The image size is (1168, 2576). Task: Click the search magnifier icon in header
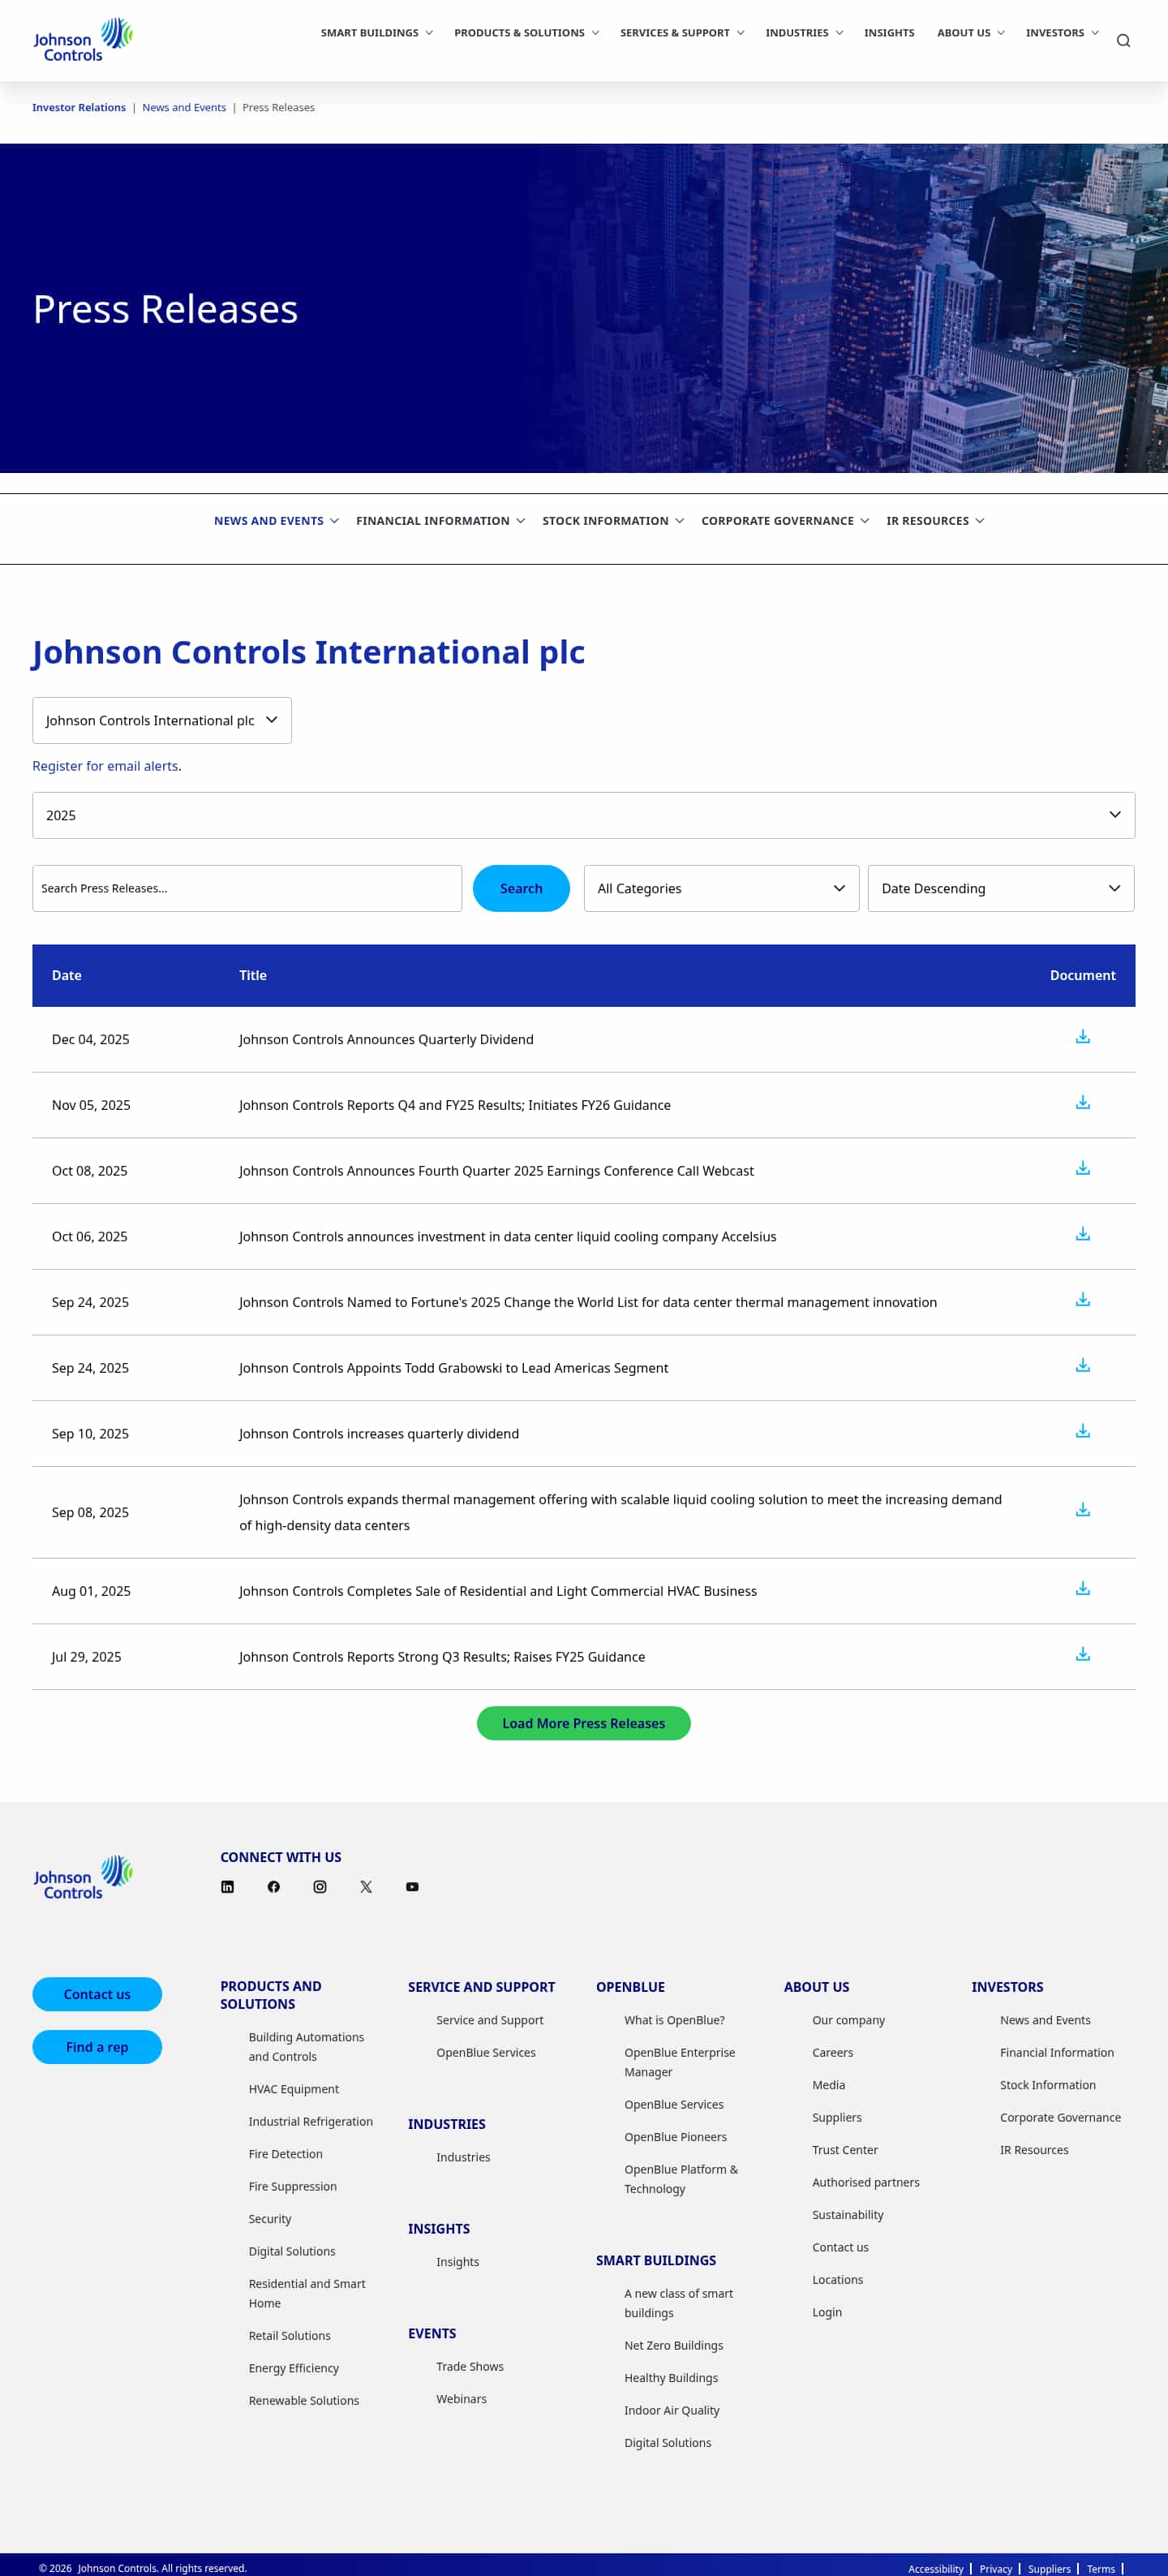click(1123, 41)
